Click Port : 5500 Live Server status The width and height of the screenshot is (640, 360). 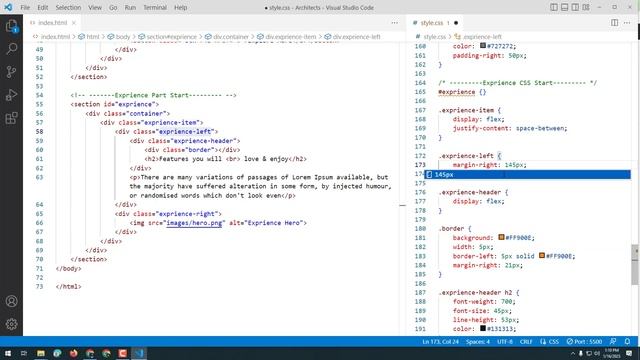click(584, 342)
